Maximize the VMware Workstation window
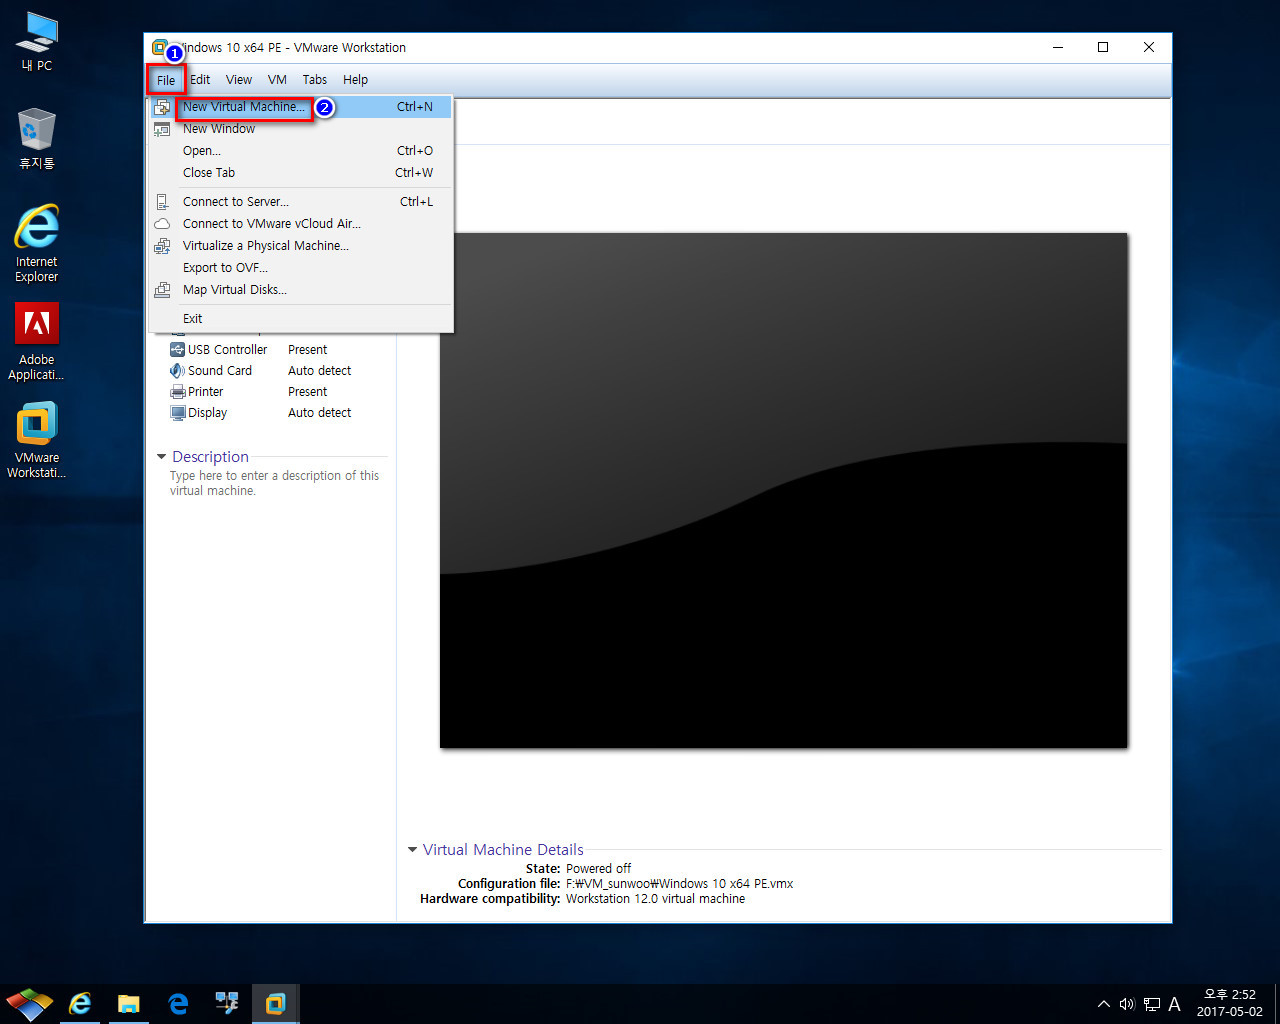The image size is (1280, 1024). (x=1103, y=47)
